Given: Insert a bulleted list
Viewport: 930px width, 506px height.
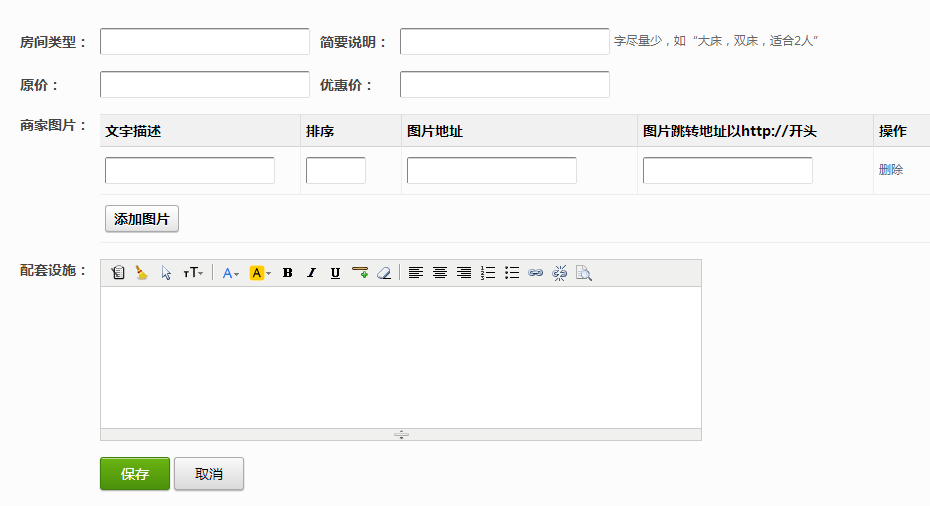Looking at the screenshot, I should pos(512,273).
